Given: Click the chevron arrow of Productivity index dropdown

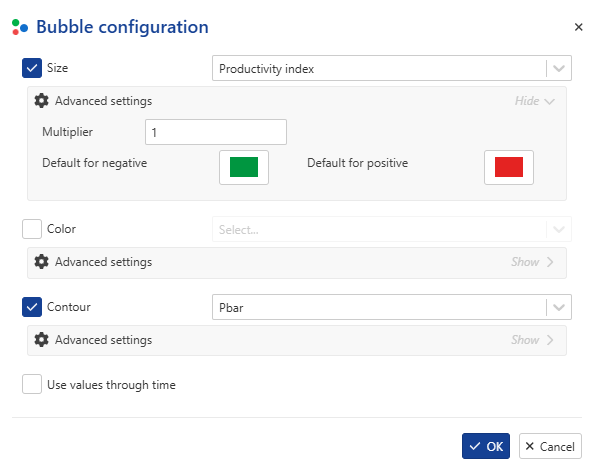Looking at the screenshot, I should click(x=559, y=69).
